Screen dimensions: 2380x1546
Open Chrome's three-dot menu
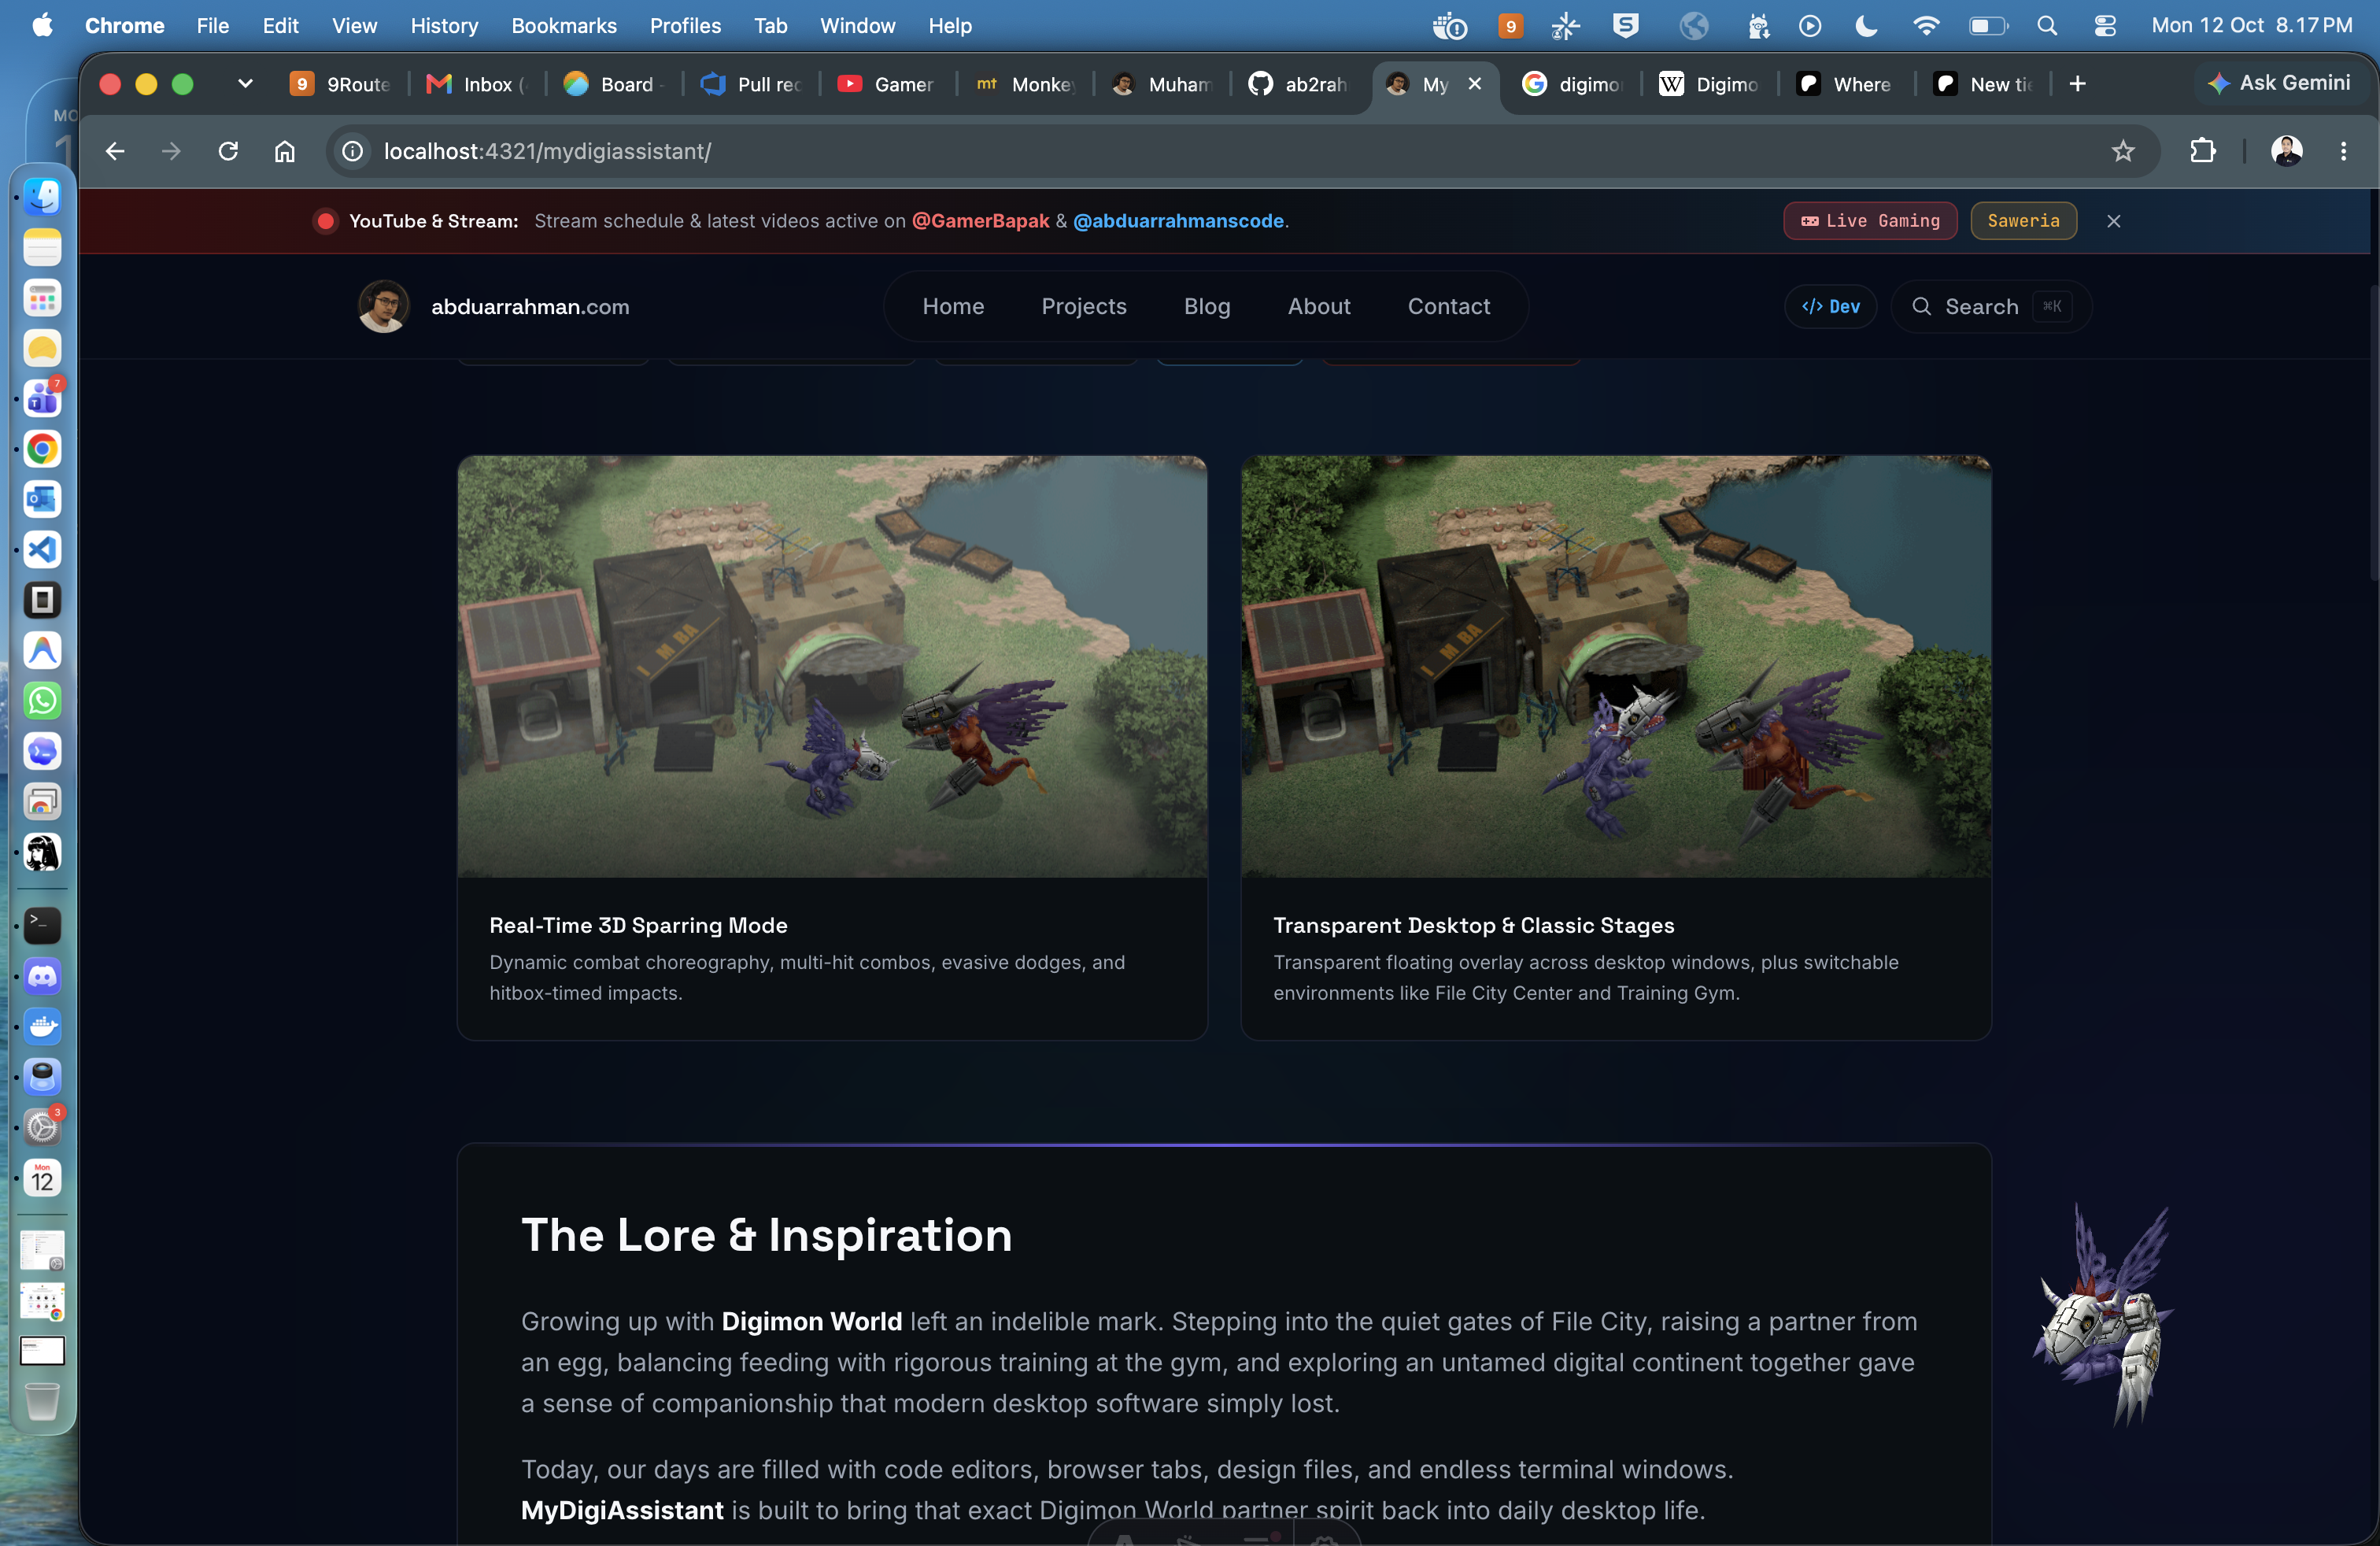[x=2343, y=151]
